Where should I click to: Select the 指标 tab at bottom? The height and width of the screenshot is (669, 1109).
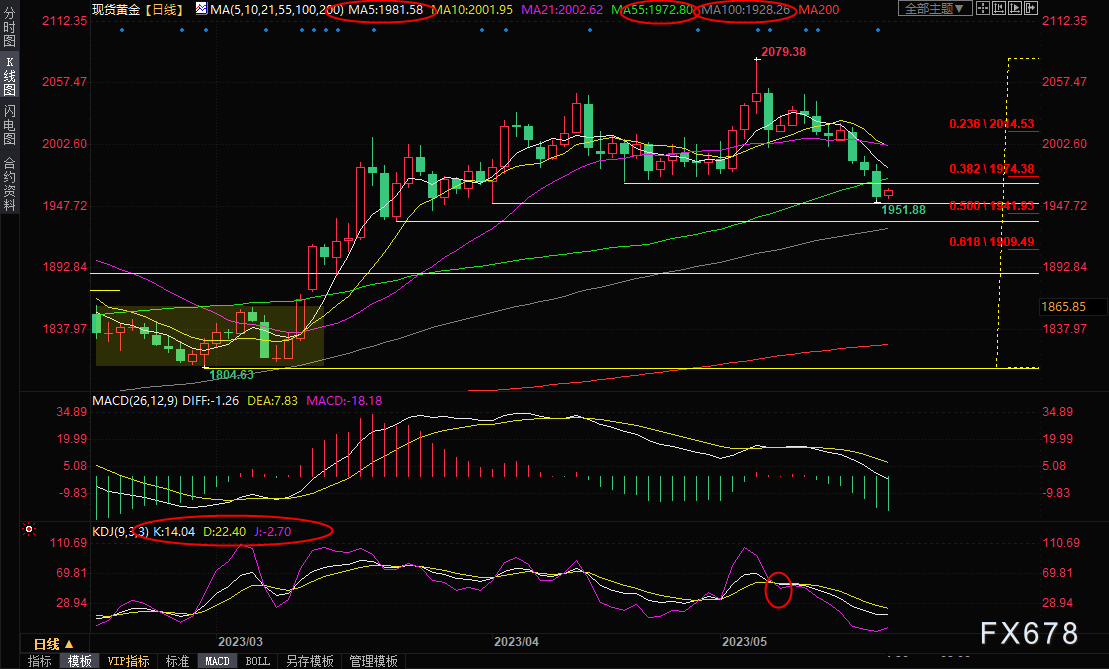[40, 661]
